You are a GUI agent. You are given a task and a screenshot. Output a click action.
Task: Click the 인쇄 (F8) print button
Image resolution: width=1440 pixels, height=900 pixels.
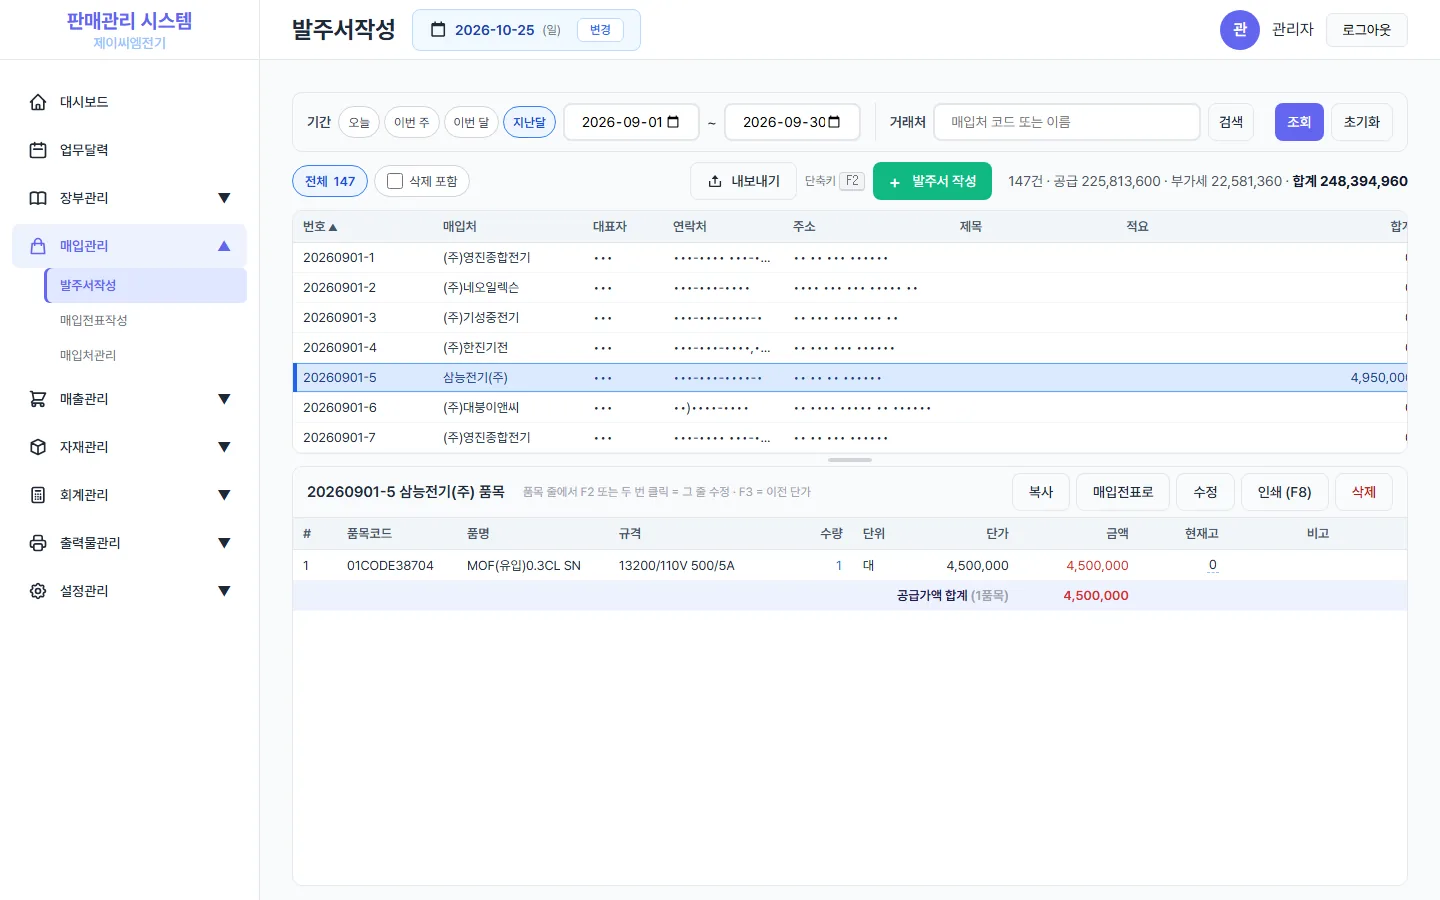[1284, 492]
